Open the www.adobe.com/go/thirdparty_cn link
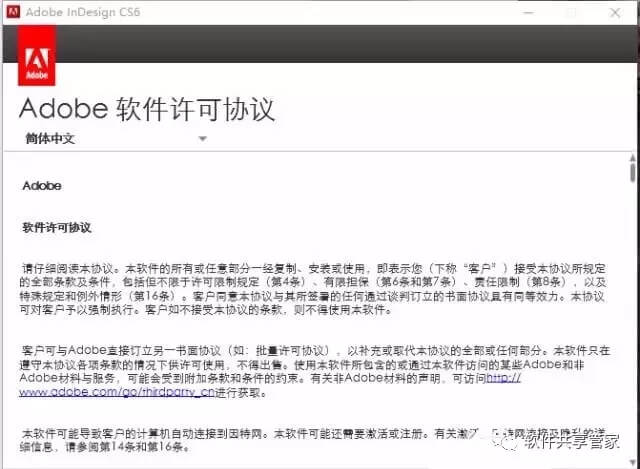This screenshot has width=640, height=469. click(x=117, y=392)
